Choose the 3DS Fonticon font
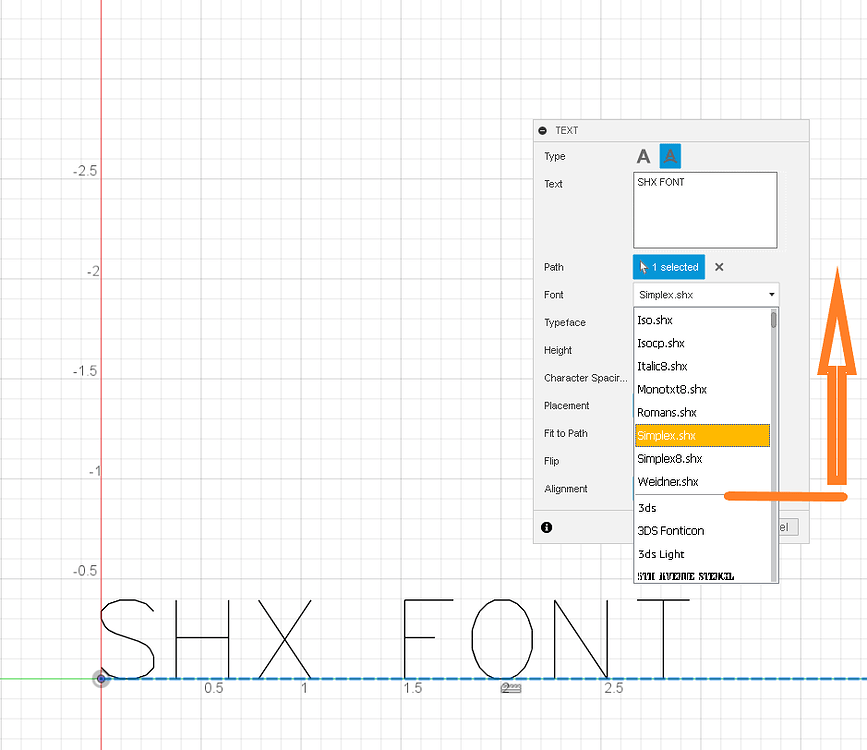Image resolution: width=867 pixels, height=750 pixels. coord(671,531)
